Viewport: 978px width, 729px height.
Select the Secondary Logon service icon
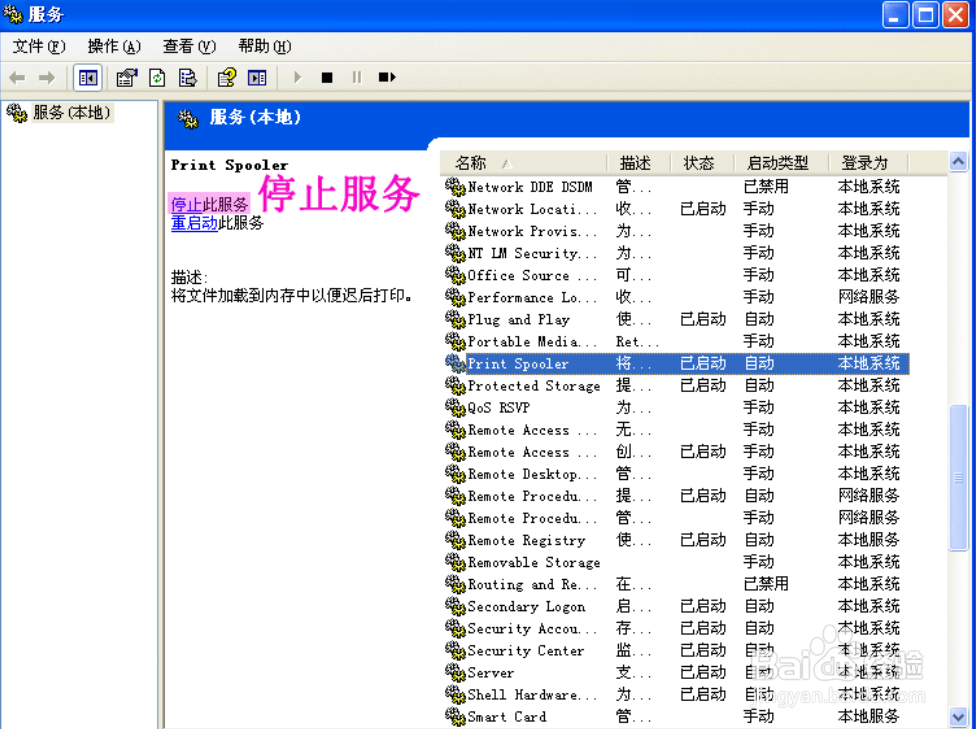click(455, 606)
